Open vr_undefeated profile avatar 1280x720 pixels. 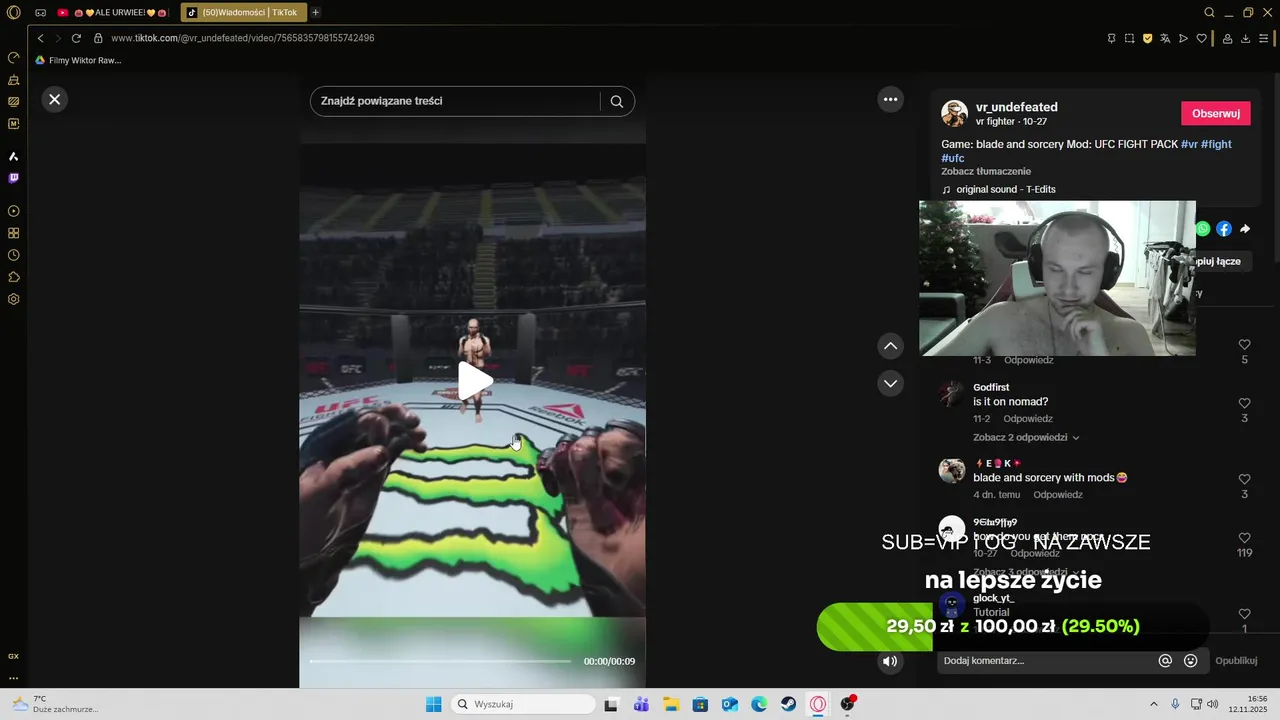(x=955, y=113)
